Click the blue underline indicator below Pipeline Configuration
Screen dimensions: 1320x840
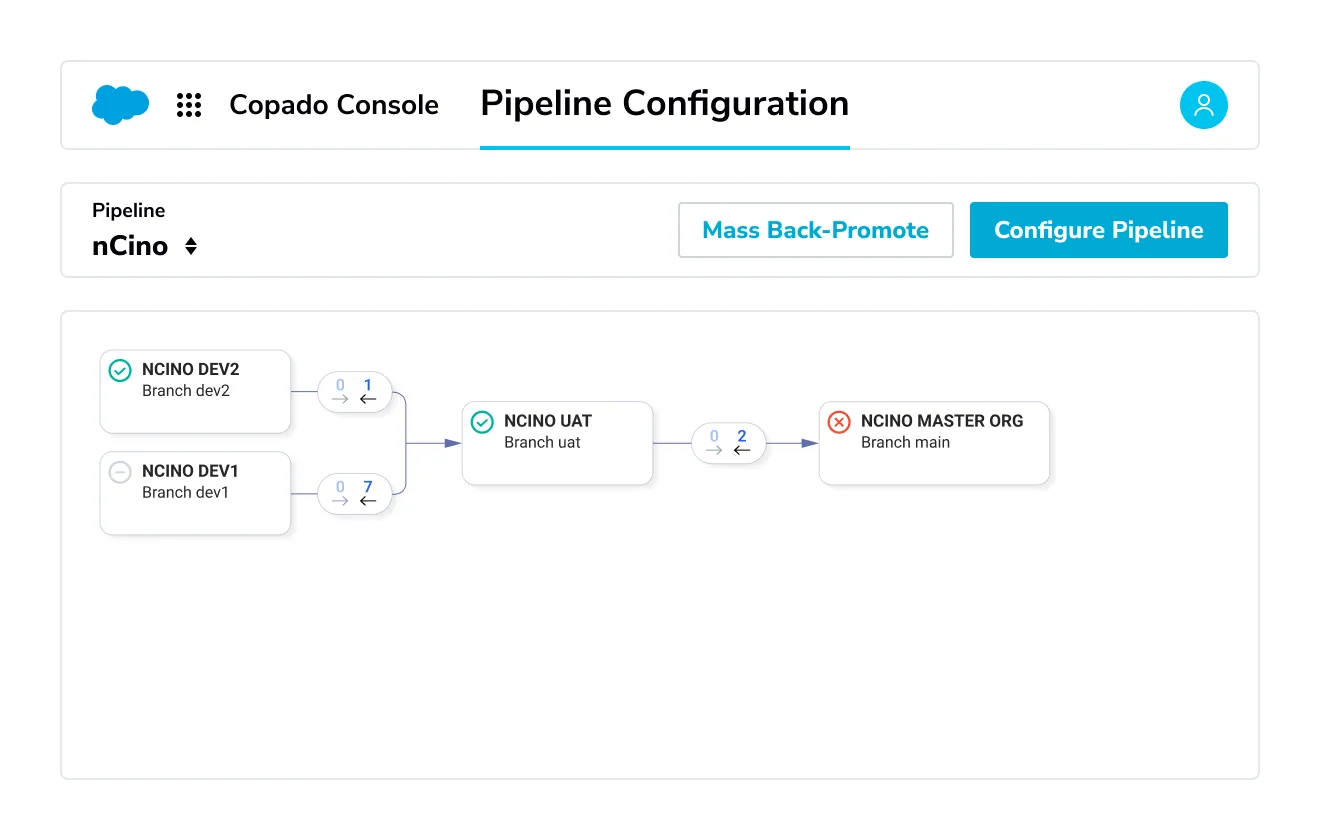click(664, 146)
